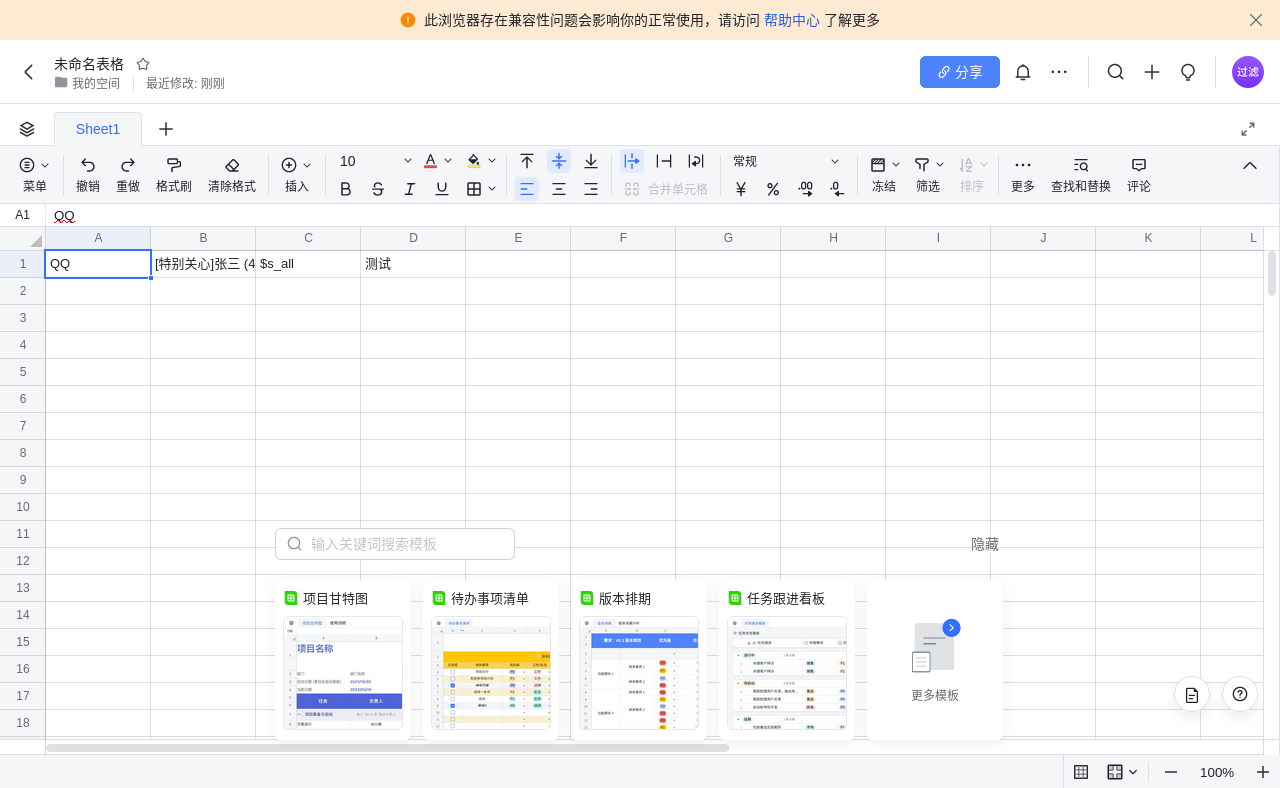
Task: Expand fill color dropdown arrow
Action: click(492, 161)
